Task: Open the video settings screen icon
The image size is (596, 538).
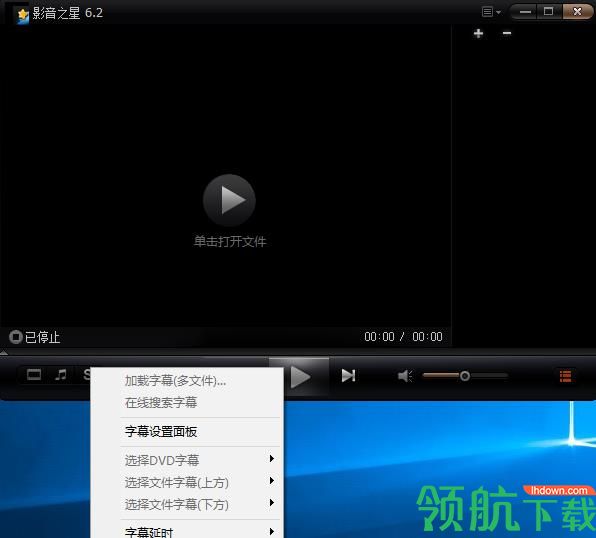Action: click(x=34, y=375)
